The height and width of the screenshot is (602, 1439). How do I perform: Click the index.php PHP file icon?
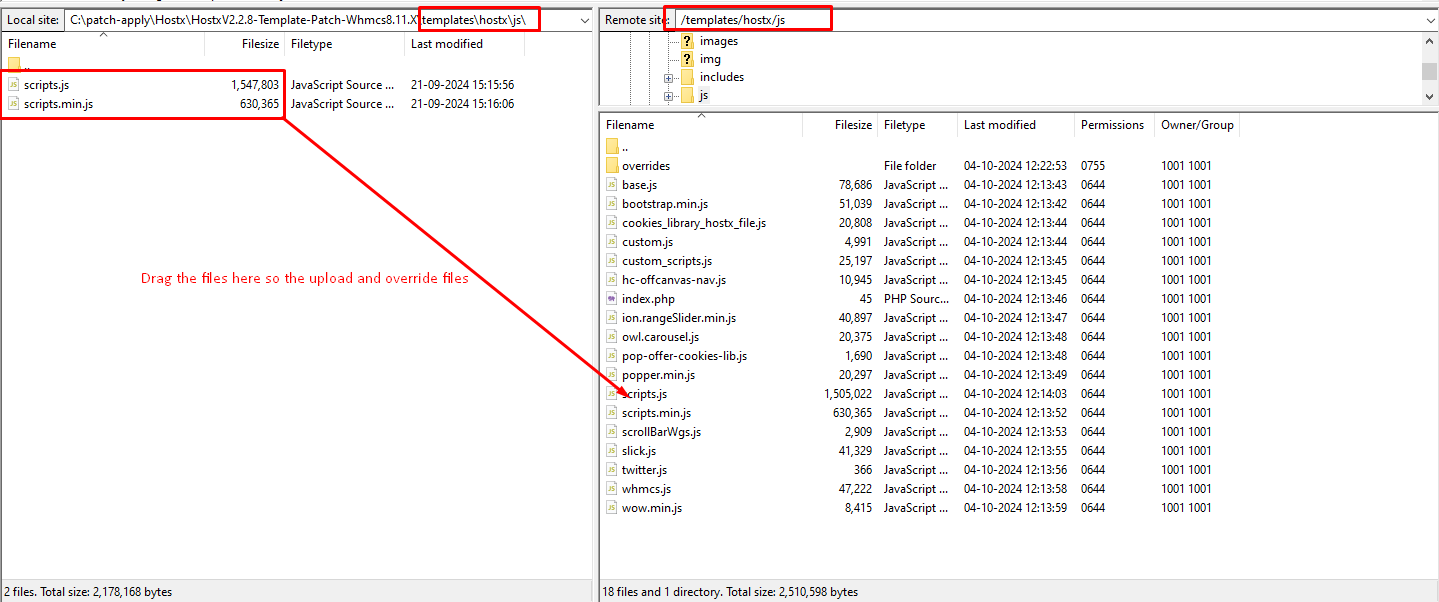pos(613,299)
